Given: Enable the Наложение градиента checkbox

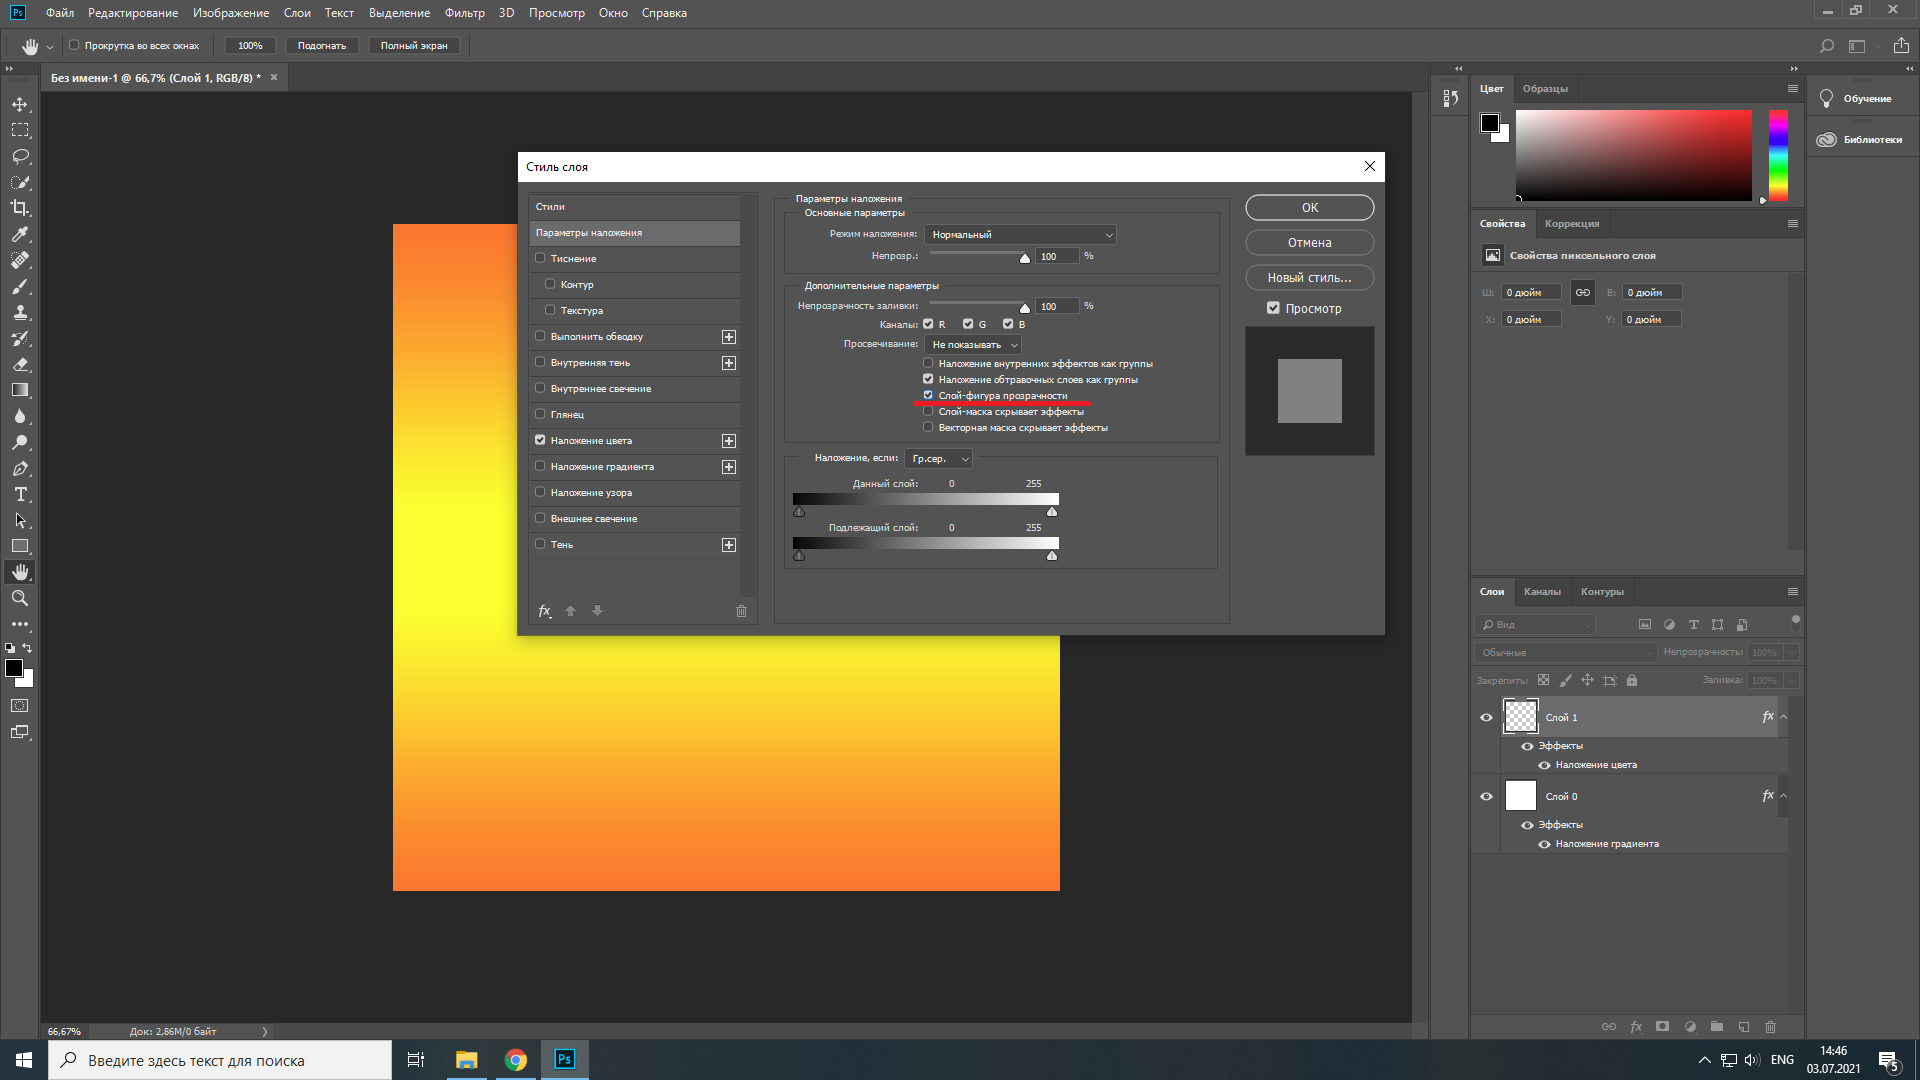Looking at the screenshot, I should pyautogui.click(x=540, y=466).
